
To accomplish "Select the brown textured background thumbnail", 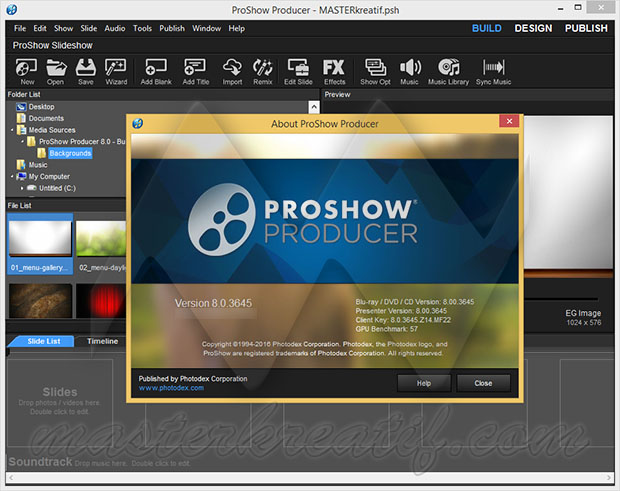I will (40, 301).
